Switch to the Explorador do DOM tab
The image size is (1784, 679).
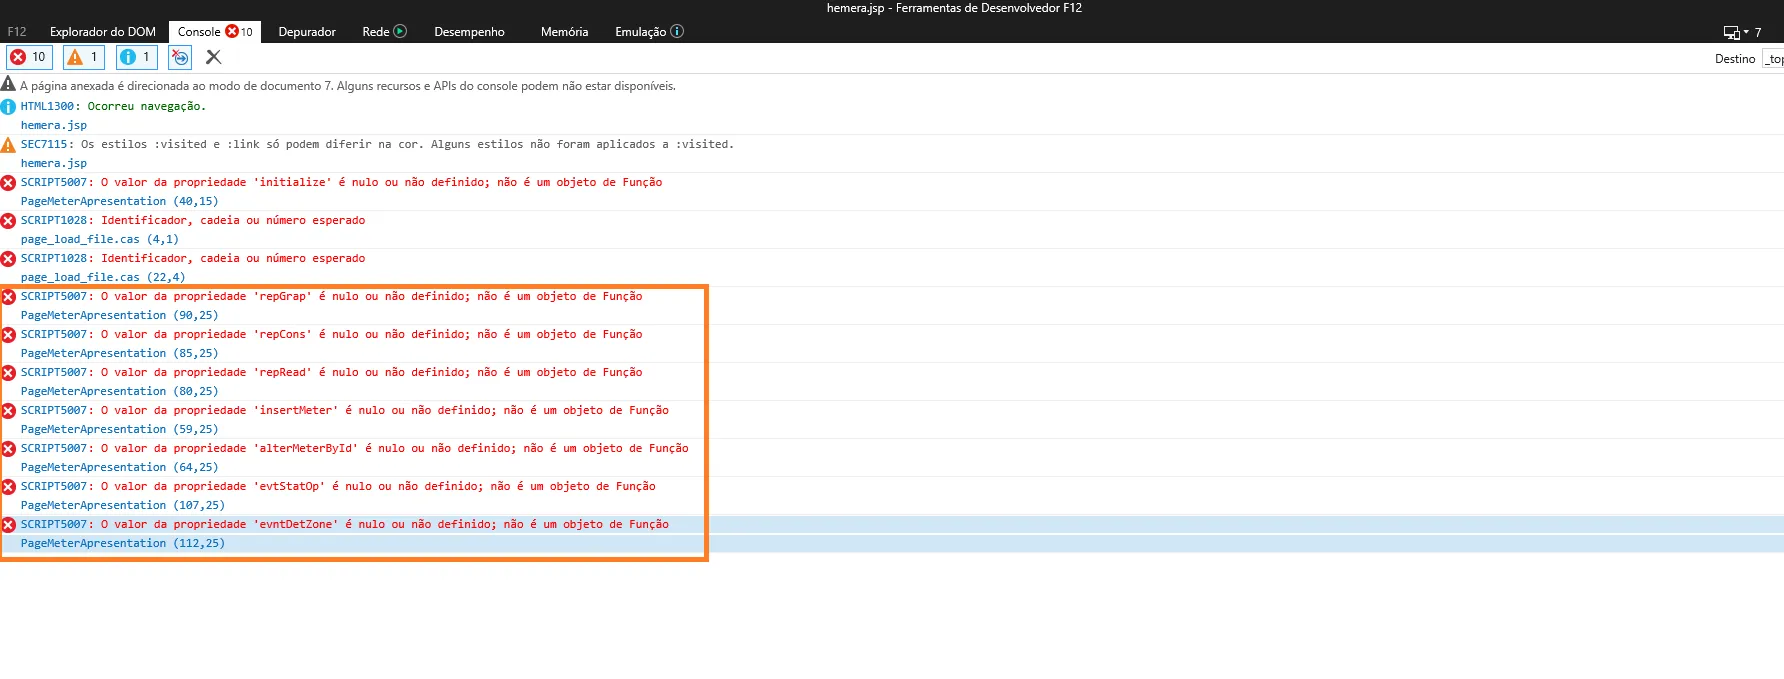pyautogui.click(x=102, y=32)
